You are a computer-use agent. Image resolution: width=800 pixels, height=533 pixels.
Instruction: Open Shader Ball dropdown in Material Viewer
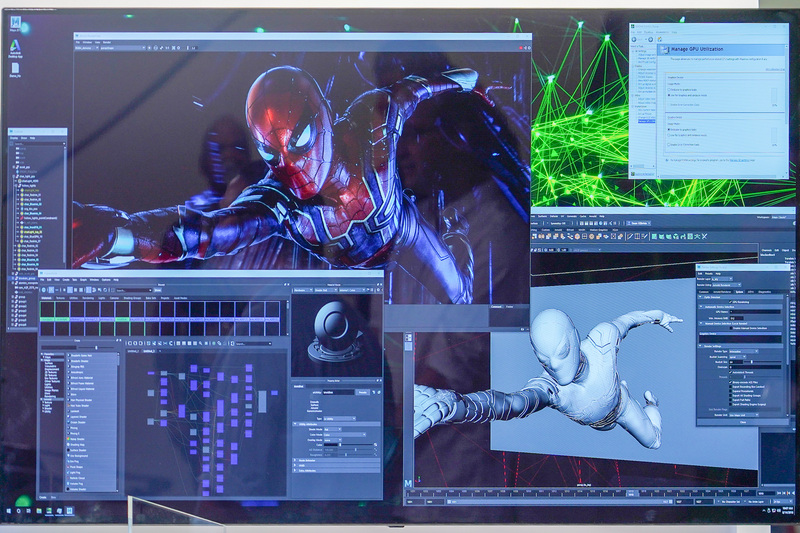click(326, 290)
